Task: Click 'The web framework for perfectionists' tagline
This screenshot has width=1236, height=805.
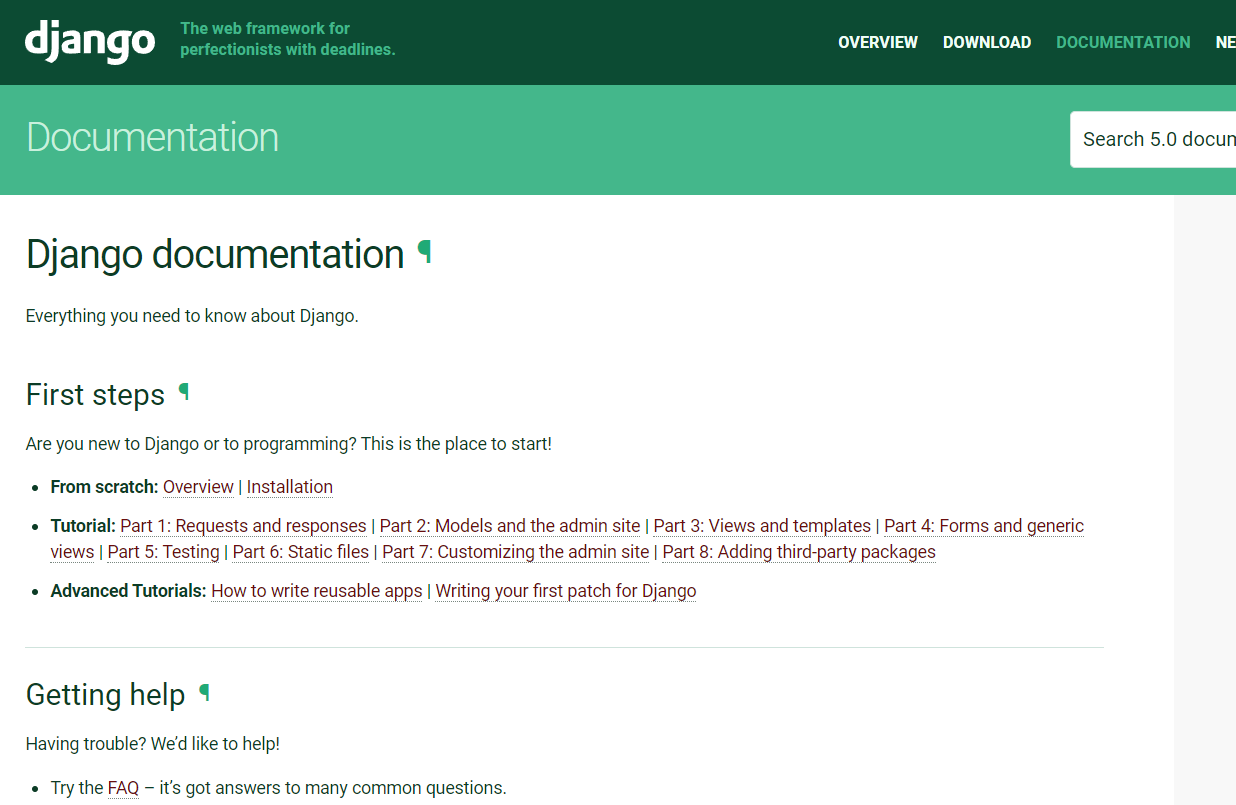Action: 288,39
